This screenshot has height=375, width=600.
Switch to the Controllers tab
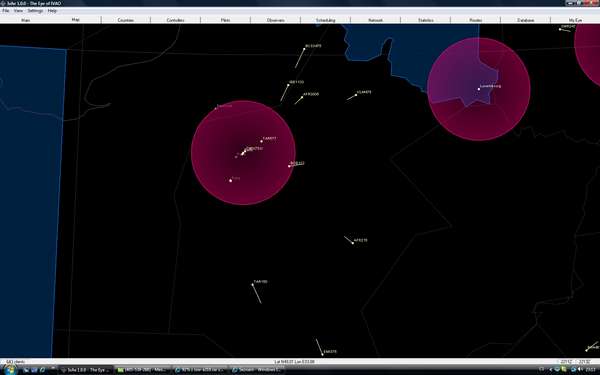tap(175, 20)
